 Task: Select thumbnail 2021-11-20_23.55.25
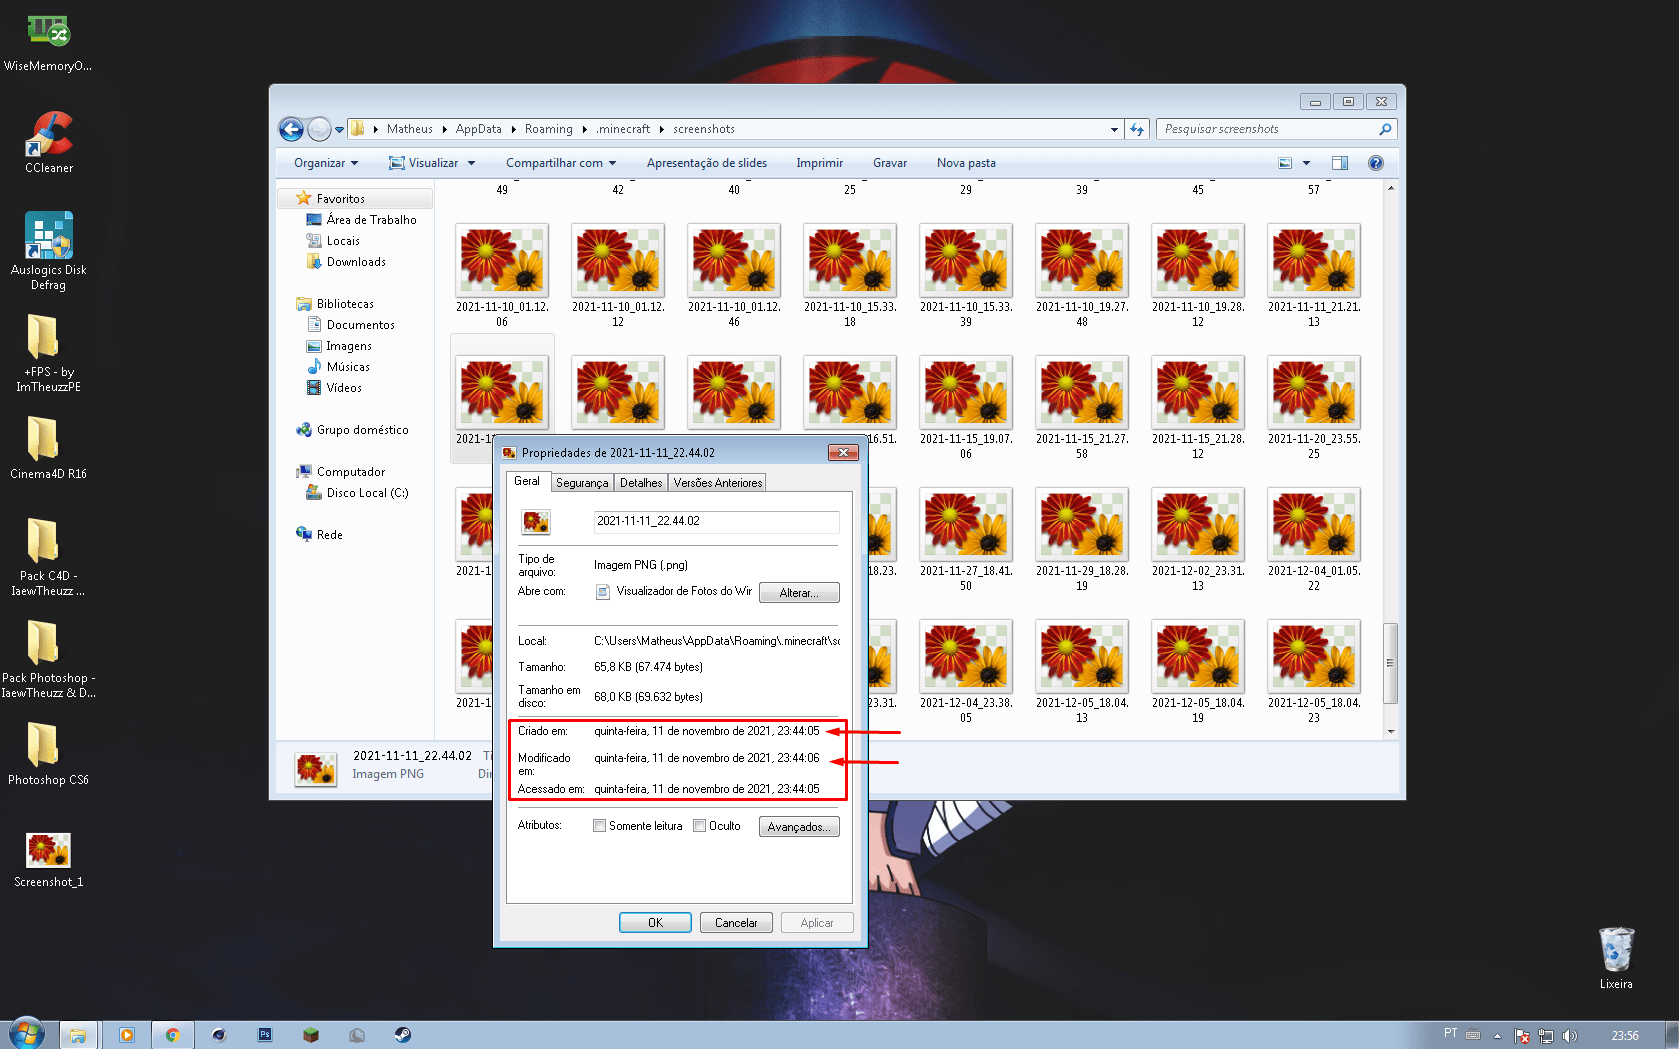pos(1314,407)
